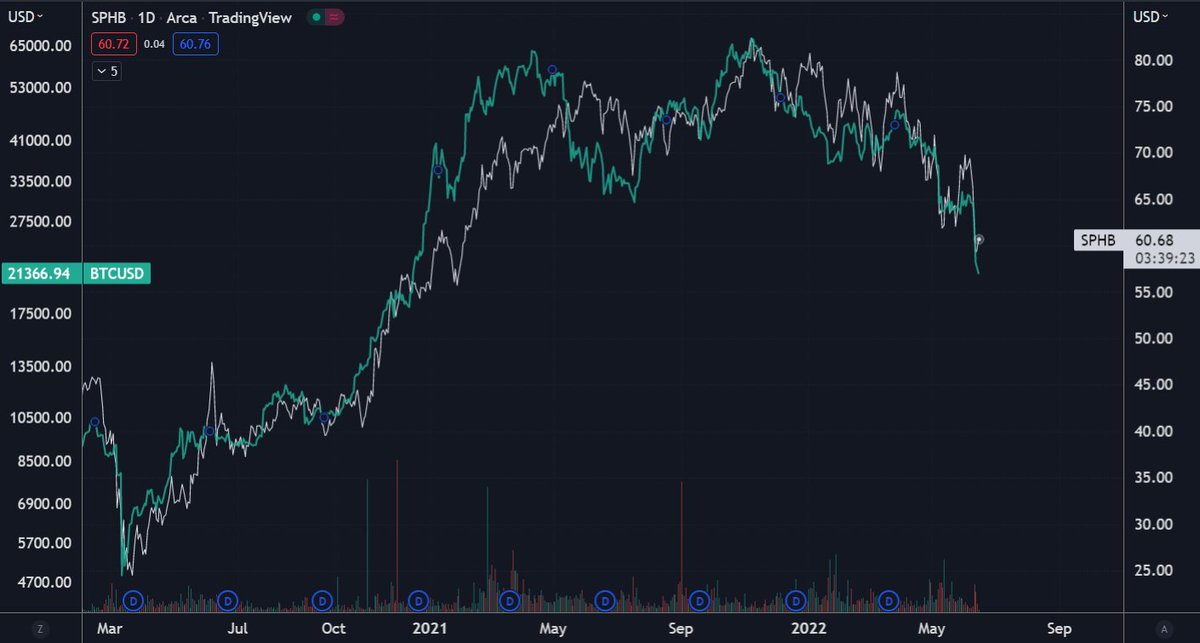
Task: Click the dividend marker near May 2021
Action: tap(508, 601)
